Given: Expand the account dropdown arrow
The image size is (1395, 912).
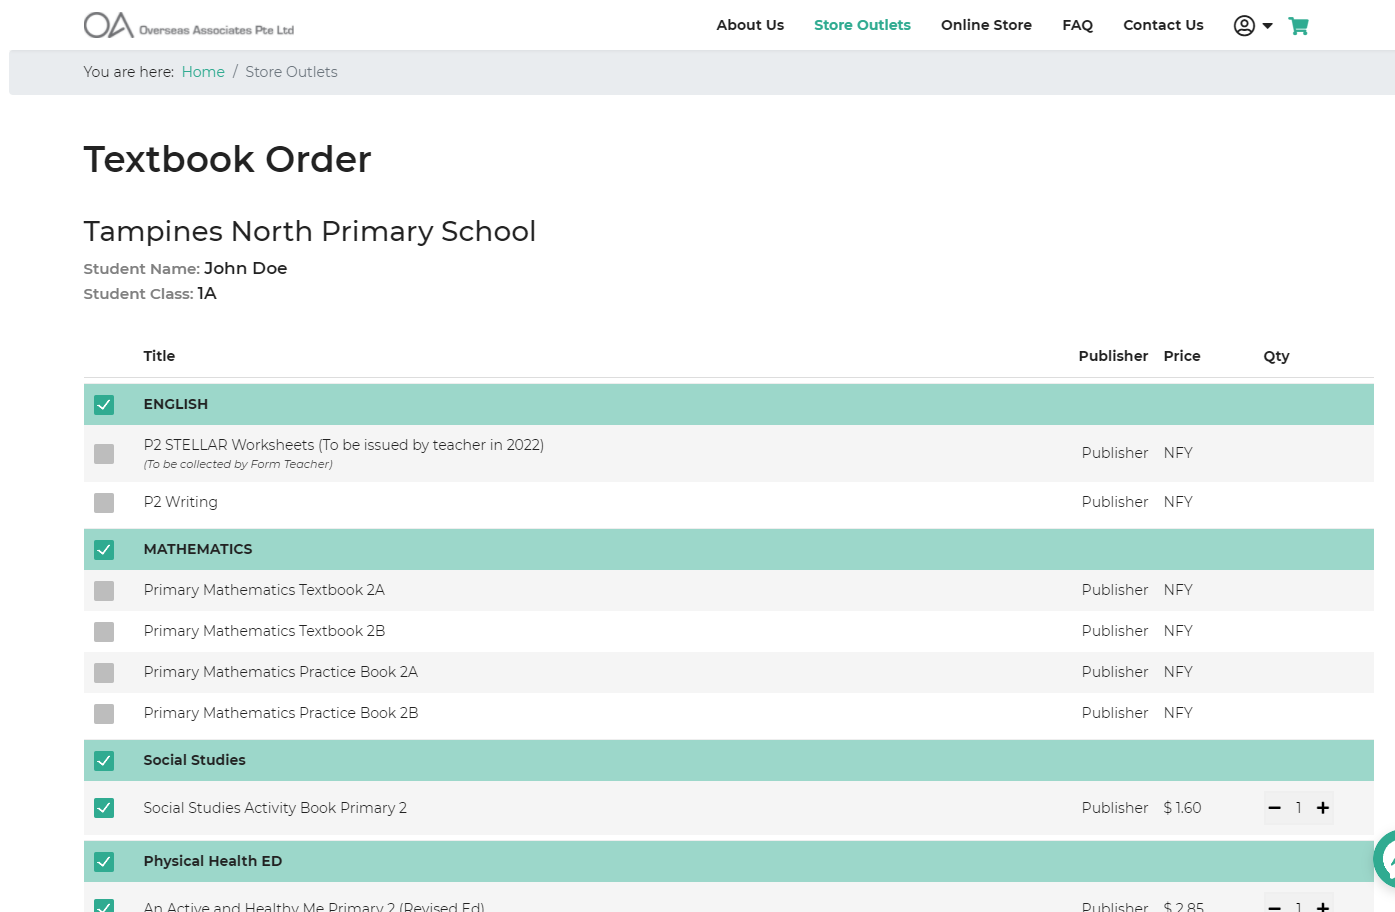Looking at the screenshot, I should [x=1268, y=26].
